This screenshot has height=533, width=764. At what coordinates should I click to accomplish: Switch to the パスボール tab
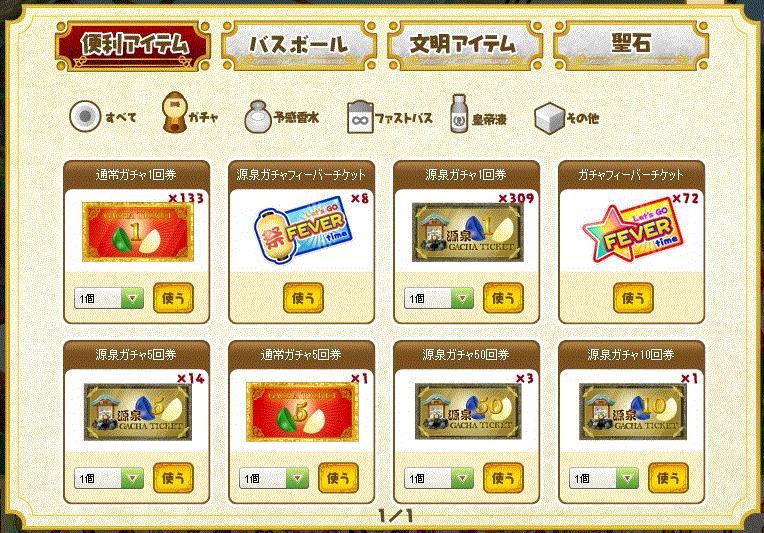(299, 45)
